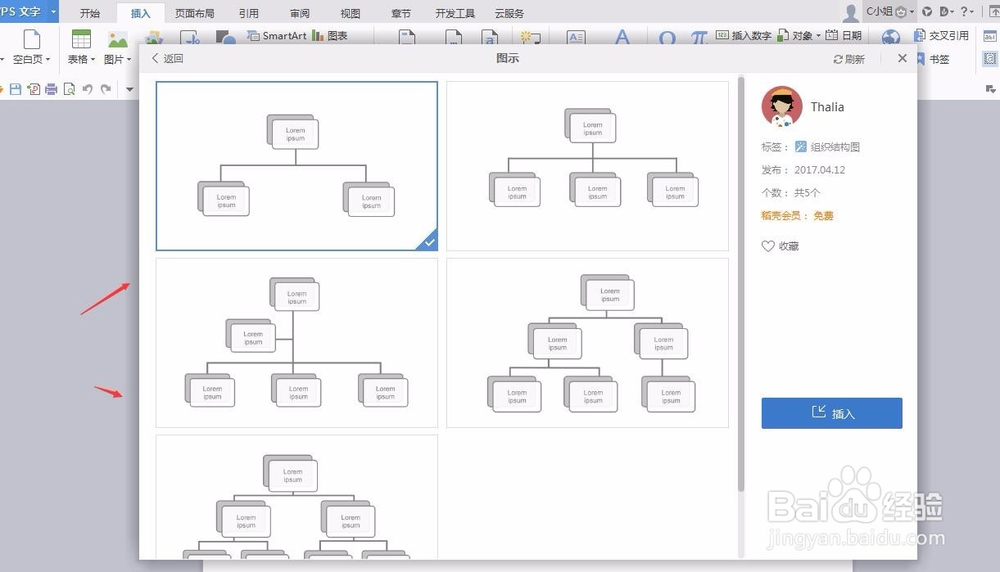The height and width of the screenshot is (572, 1000).
Task: Click the blue 插入 insert button
Action: tap(832, 413)
